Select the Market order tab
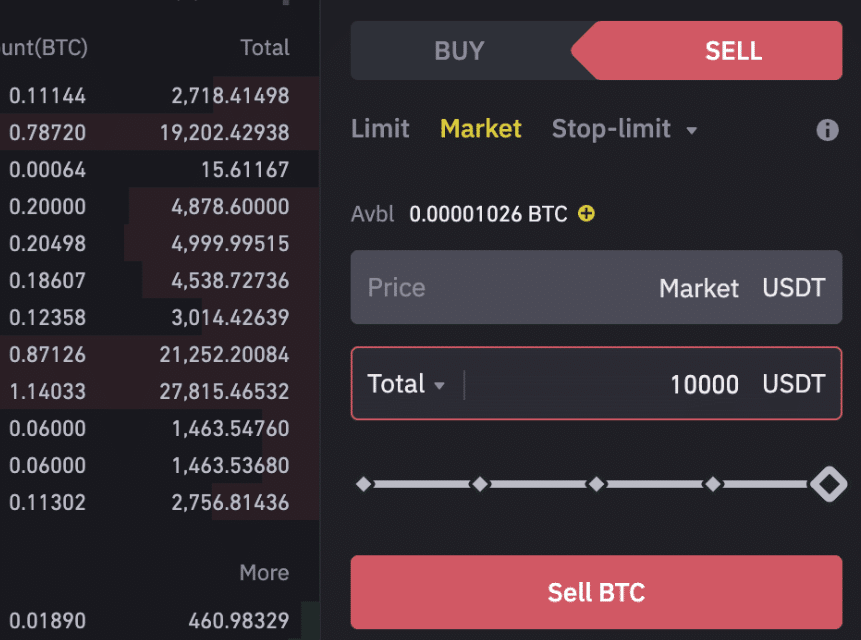This screenshot has width=861, height=640. click(481, 129)
